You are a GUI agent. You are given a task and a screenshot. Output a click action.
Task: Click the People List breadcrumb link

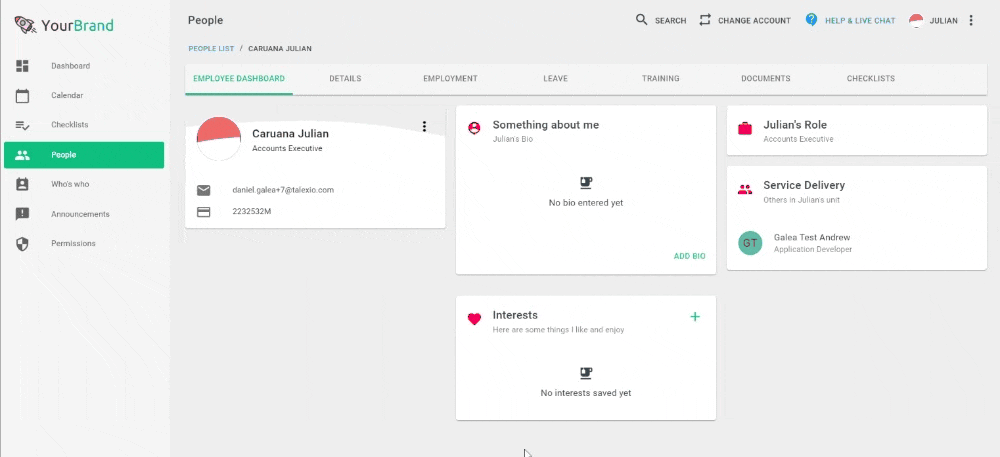tap(211, 48)
